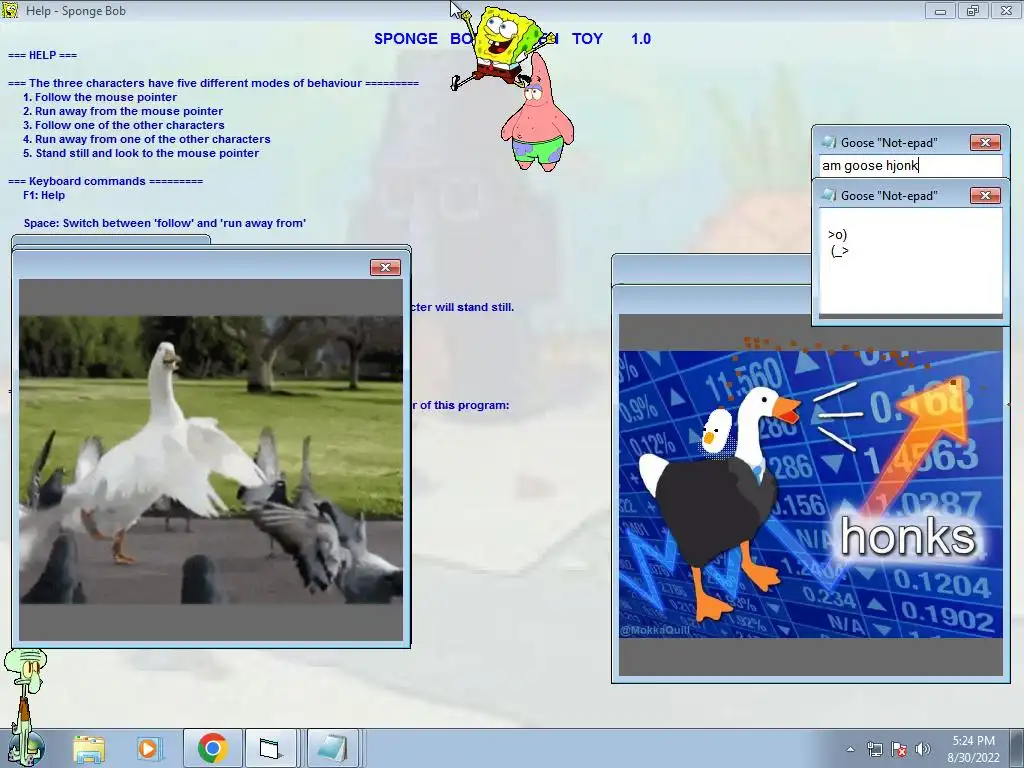The width and height of the screenshot is (1024, 768).
Task: Close the goose and pigeons image window
Action: coord(385,267)
